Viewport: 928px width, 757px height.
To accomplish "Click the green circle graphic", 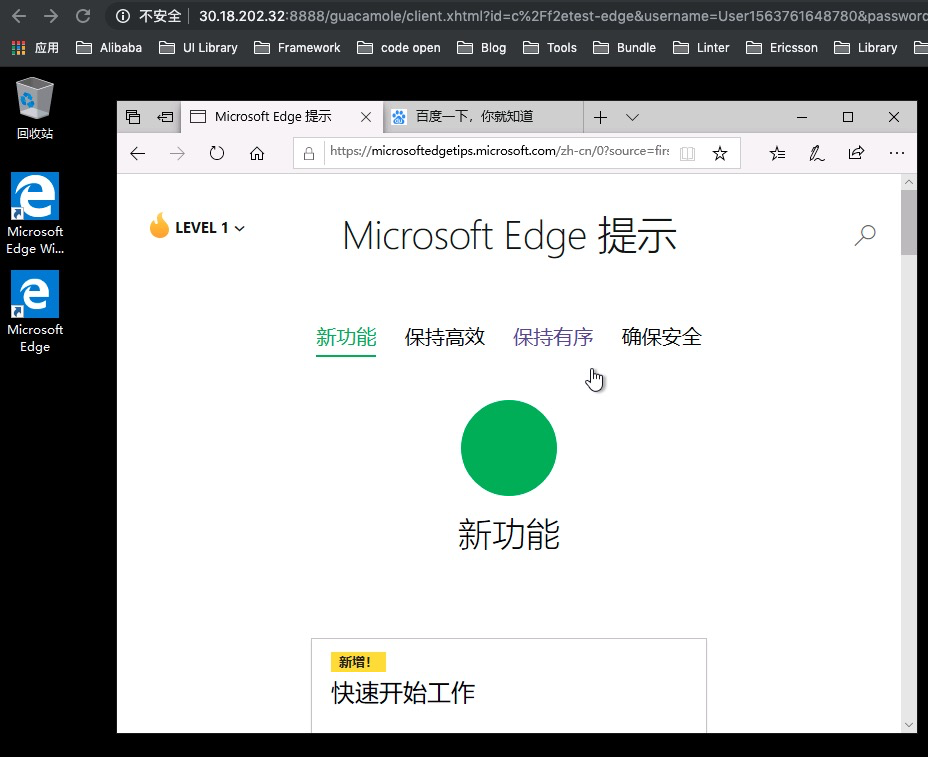I will point(508,448).
